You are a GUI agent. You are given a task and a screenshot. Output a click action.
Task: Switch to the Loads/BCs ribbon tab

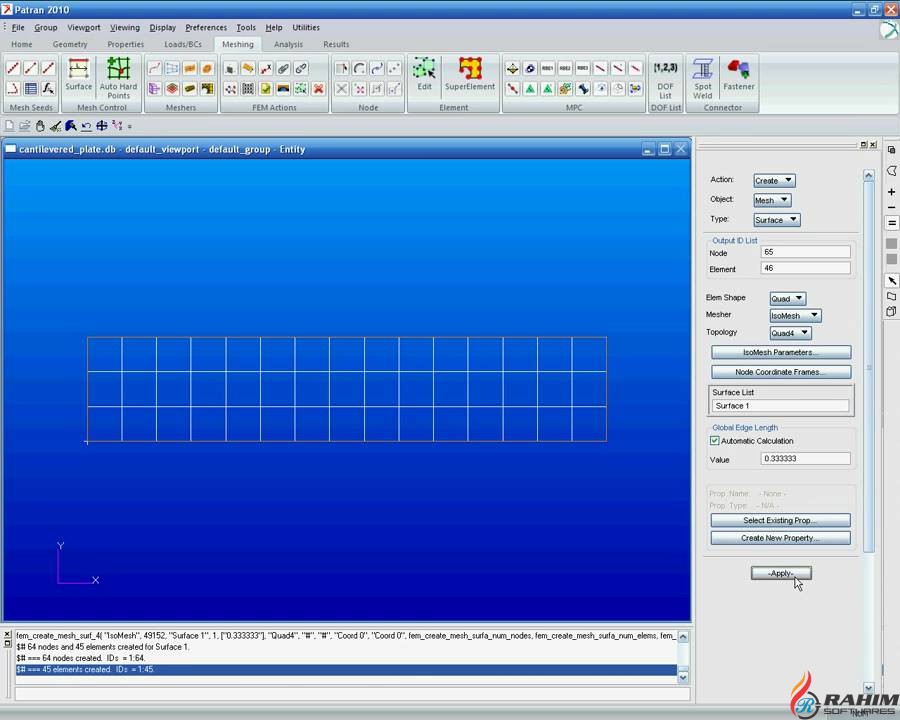point(181,44)
